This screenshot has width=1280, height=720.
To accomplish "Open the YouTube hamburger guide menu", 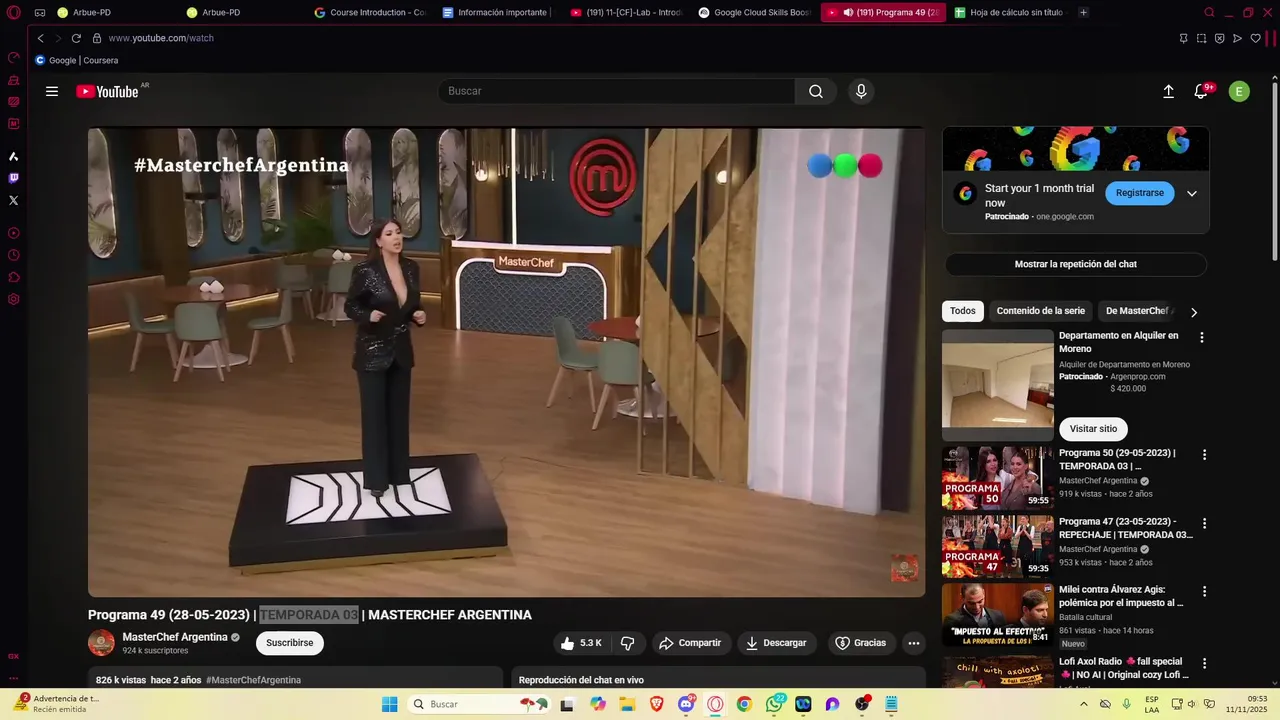I will (x=52, y=91).
